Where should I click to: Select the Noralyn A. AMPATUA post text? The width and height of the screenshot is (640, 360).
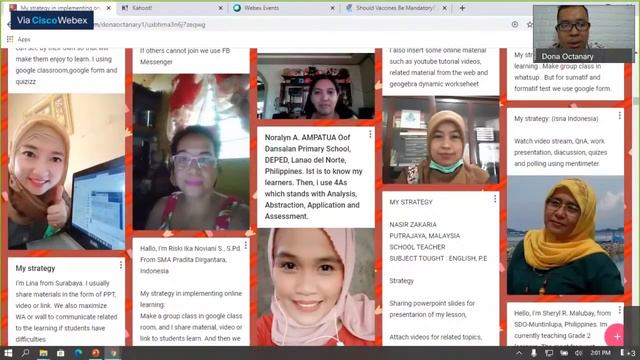313,177
